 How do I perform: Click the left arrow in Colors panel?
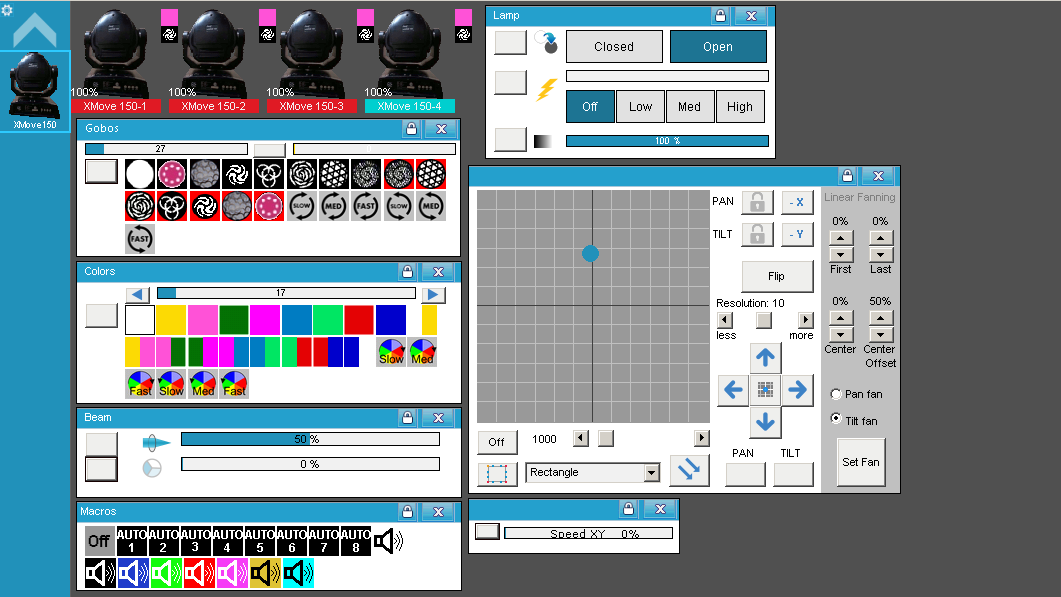(x=137, y=294)
